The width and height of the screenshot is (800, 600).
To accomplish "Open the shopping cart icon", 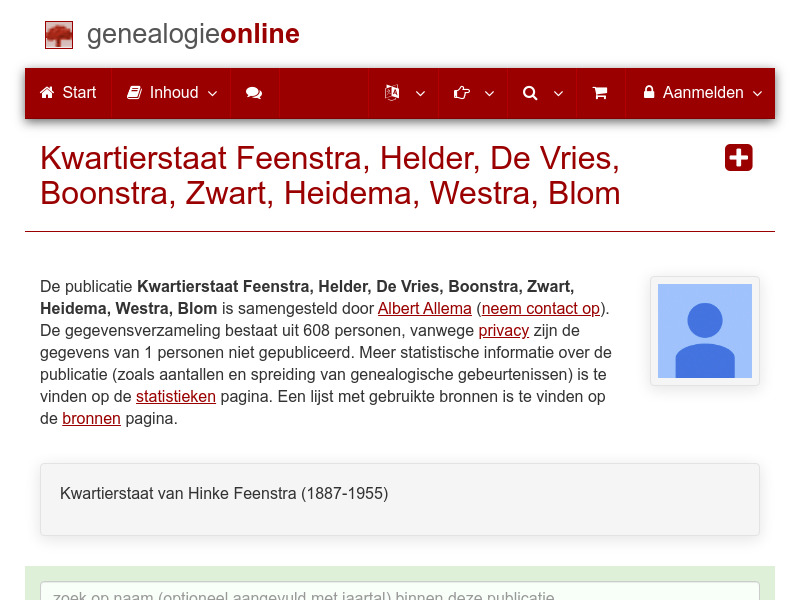I will [x=600, y=92].
